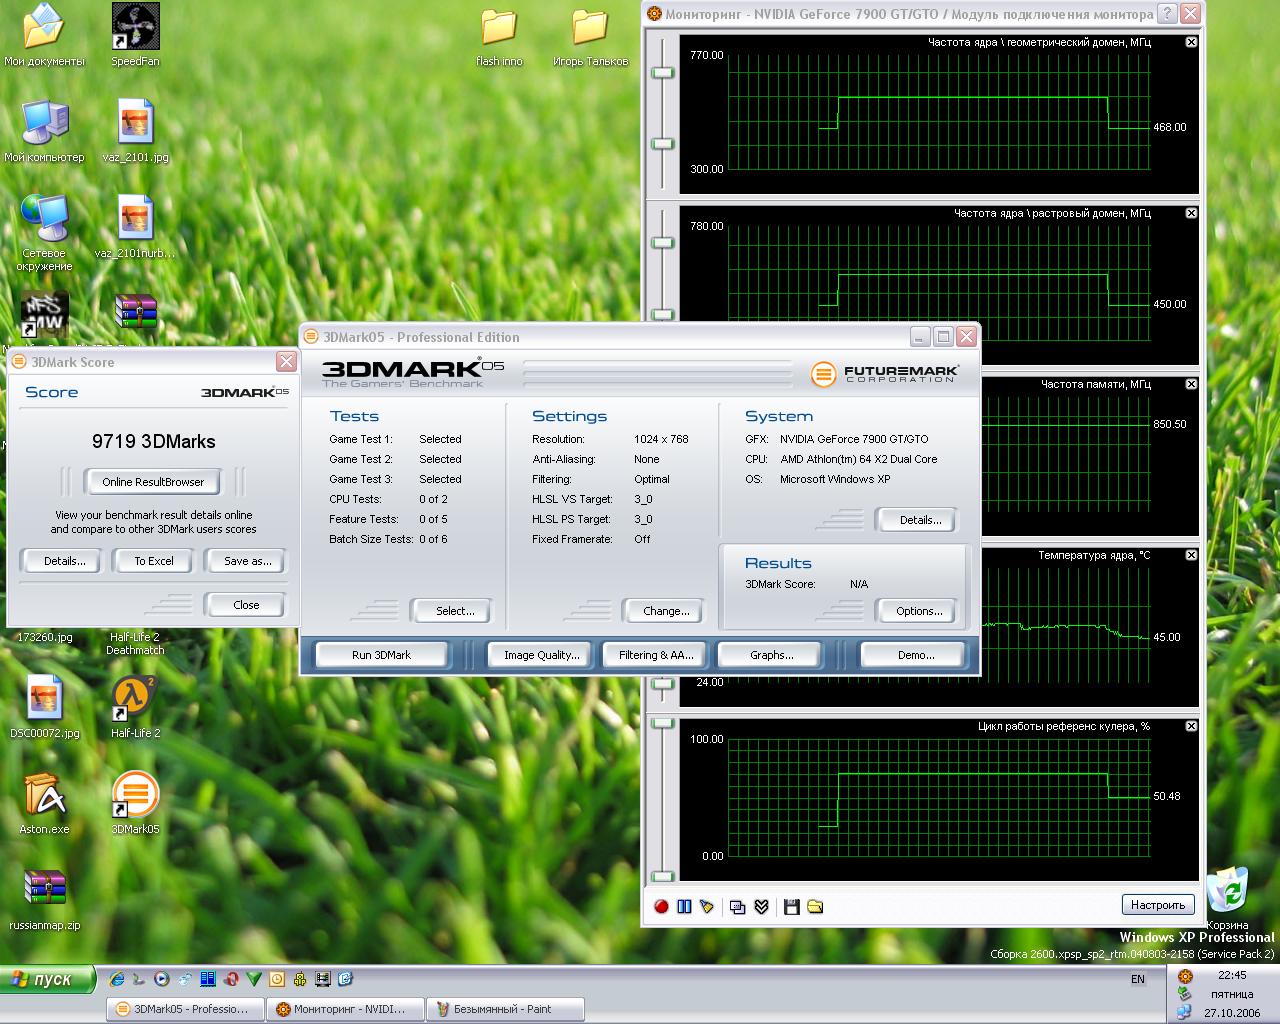Open Image Quality... in 3DMark05

tap(541, 655)
